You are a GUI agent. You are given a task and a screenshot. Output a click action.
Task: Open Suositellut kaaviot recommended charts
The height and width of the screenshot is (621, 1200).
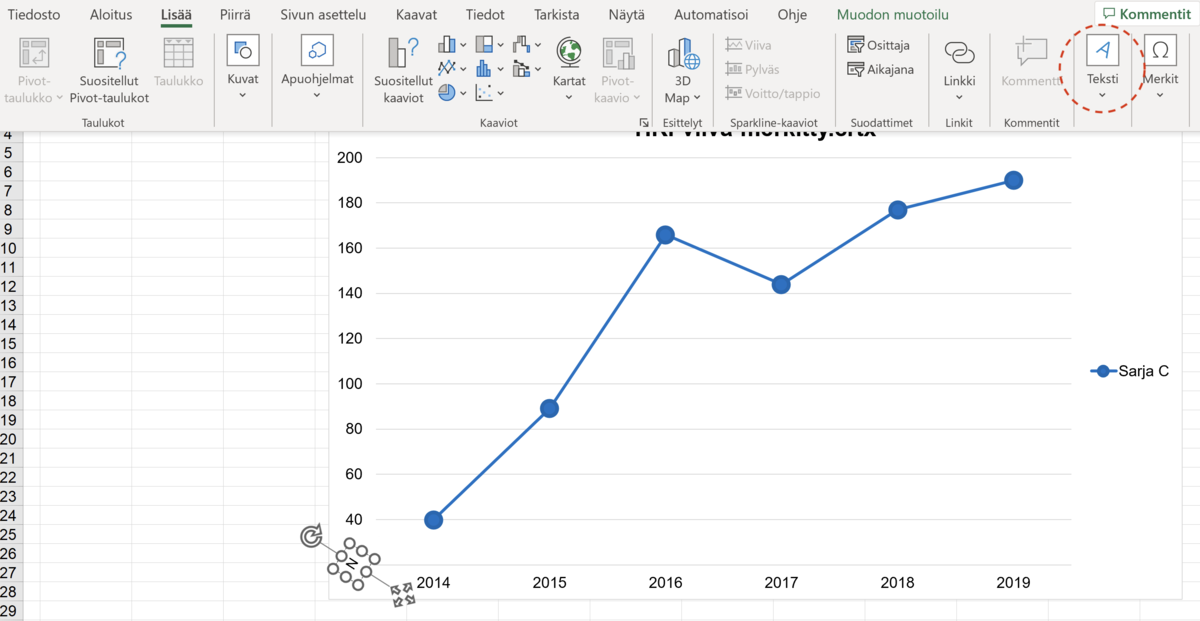(404, 54)
